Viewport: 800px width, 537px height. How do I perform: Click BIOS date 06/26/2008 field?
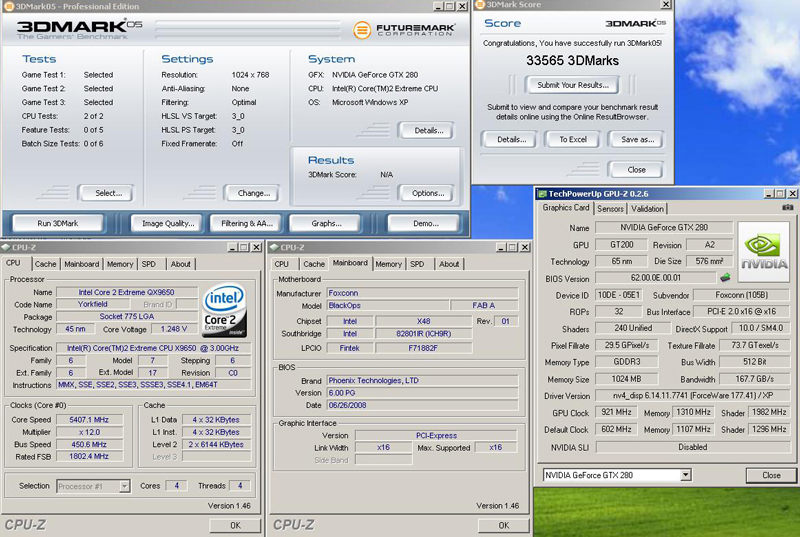422,405
